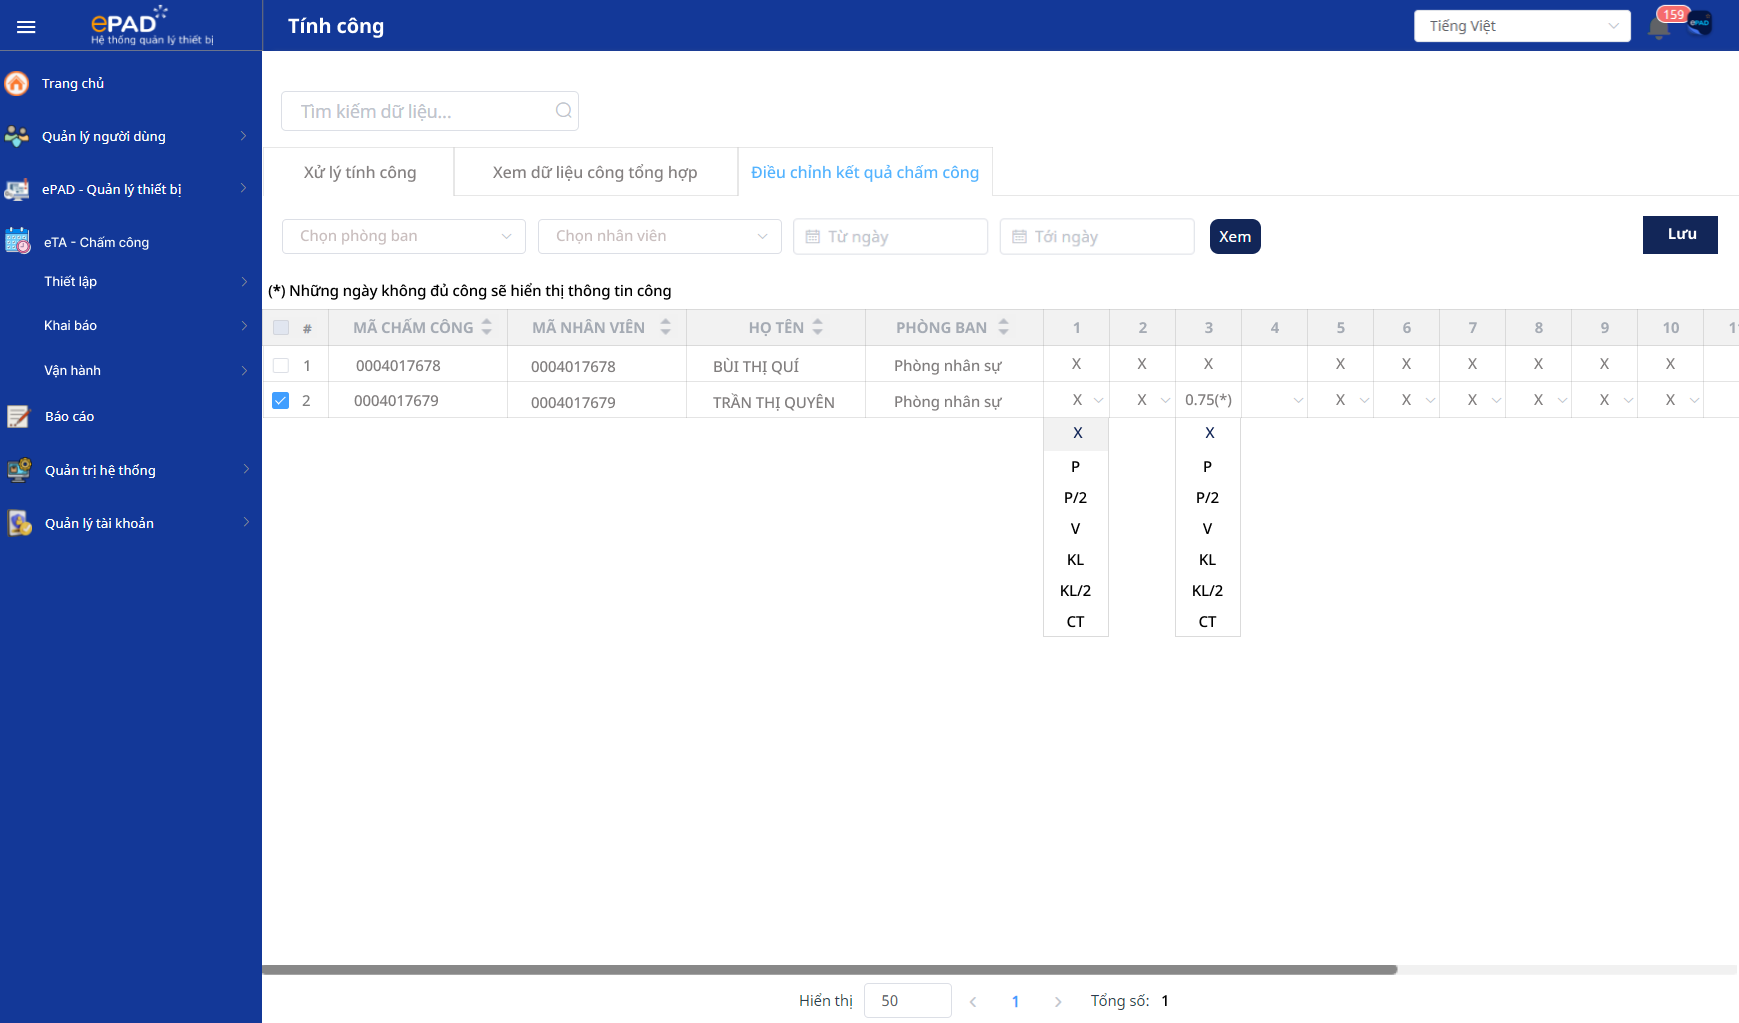The height and width of the screenshot is (1023, 1739).
Task: Click the Trang chủ home icon
Action: tap(17, 83)
